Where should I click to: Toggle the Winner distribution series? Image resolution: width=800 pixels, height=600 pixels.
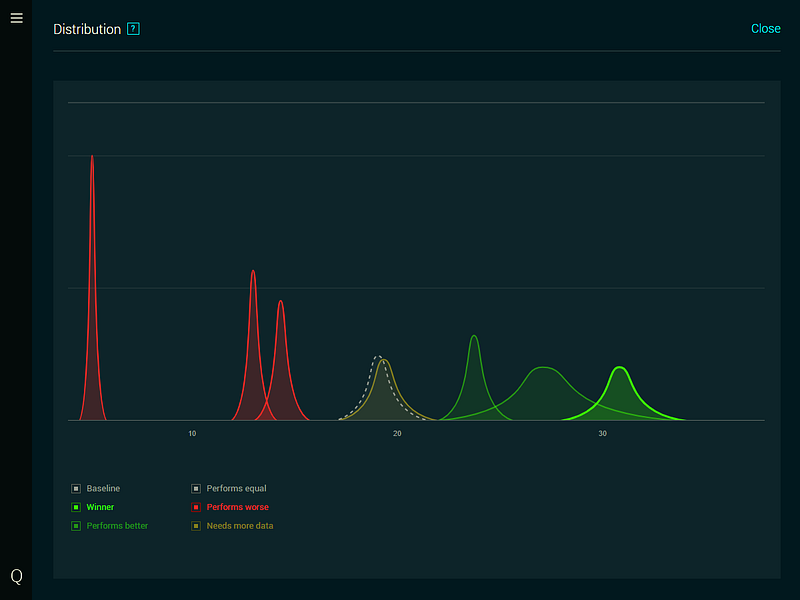(99, 507)
